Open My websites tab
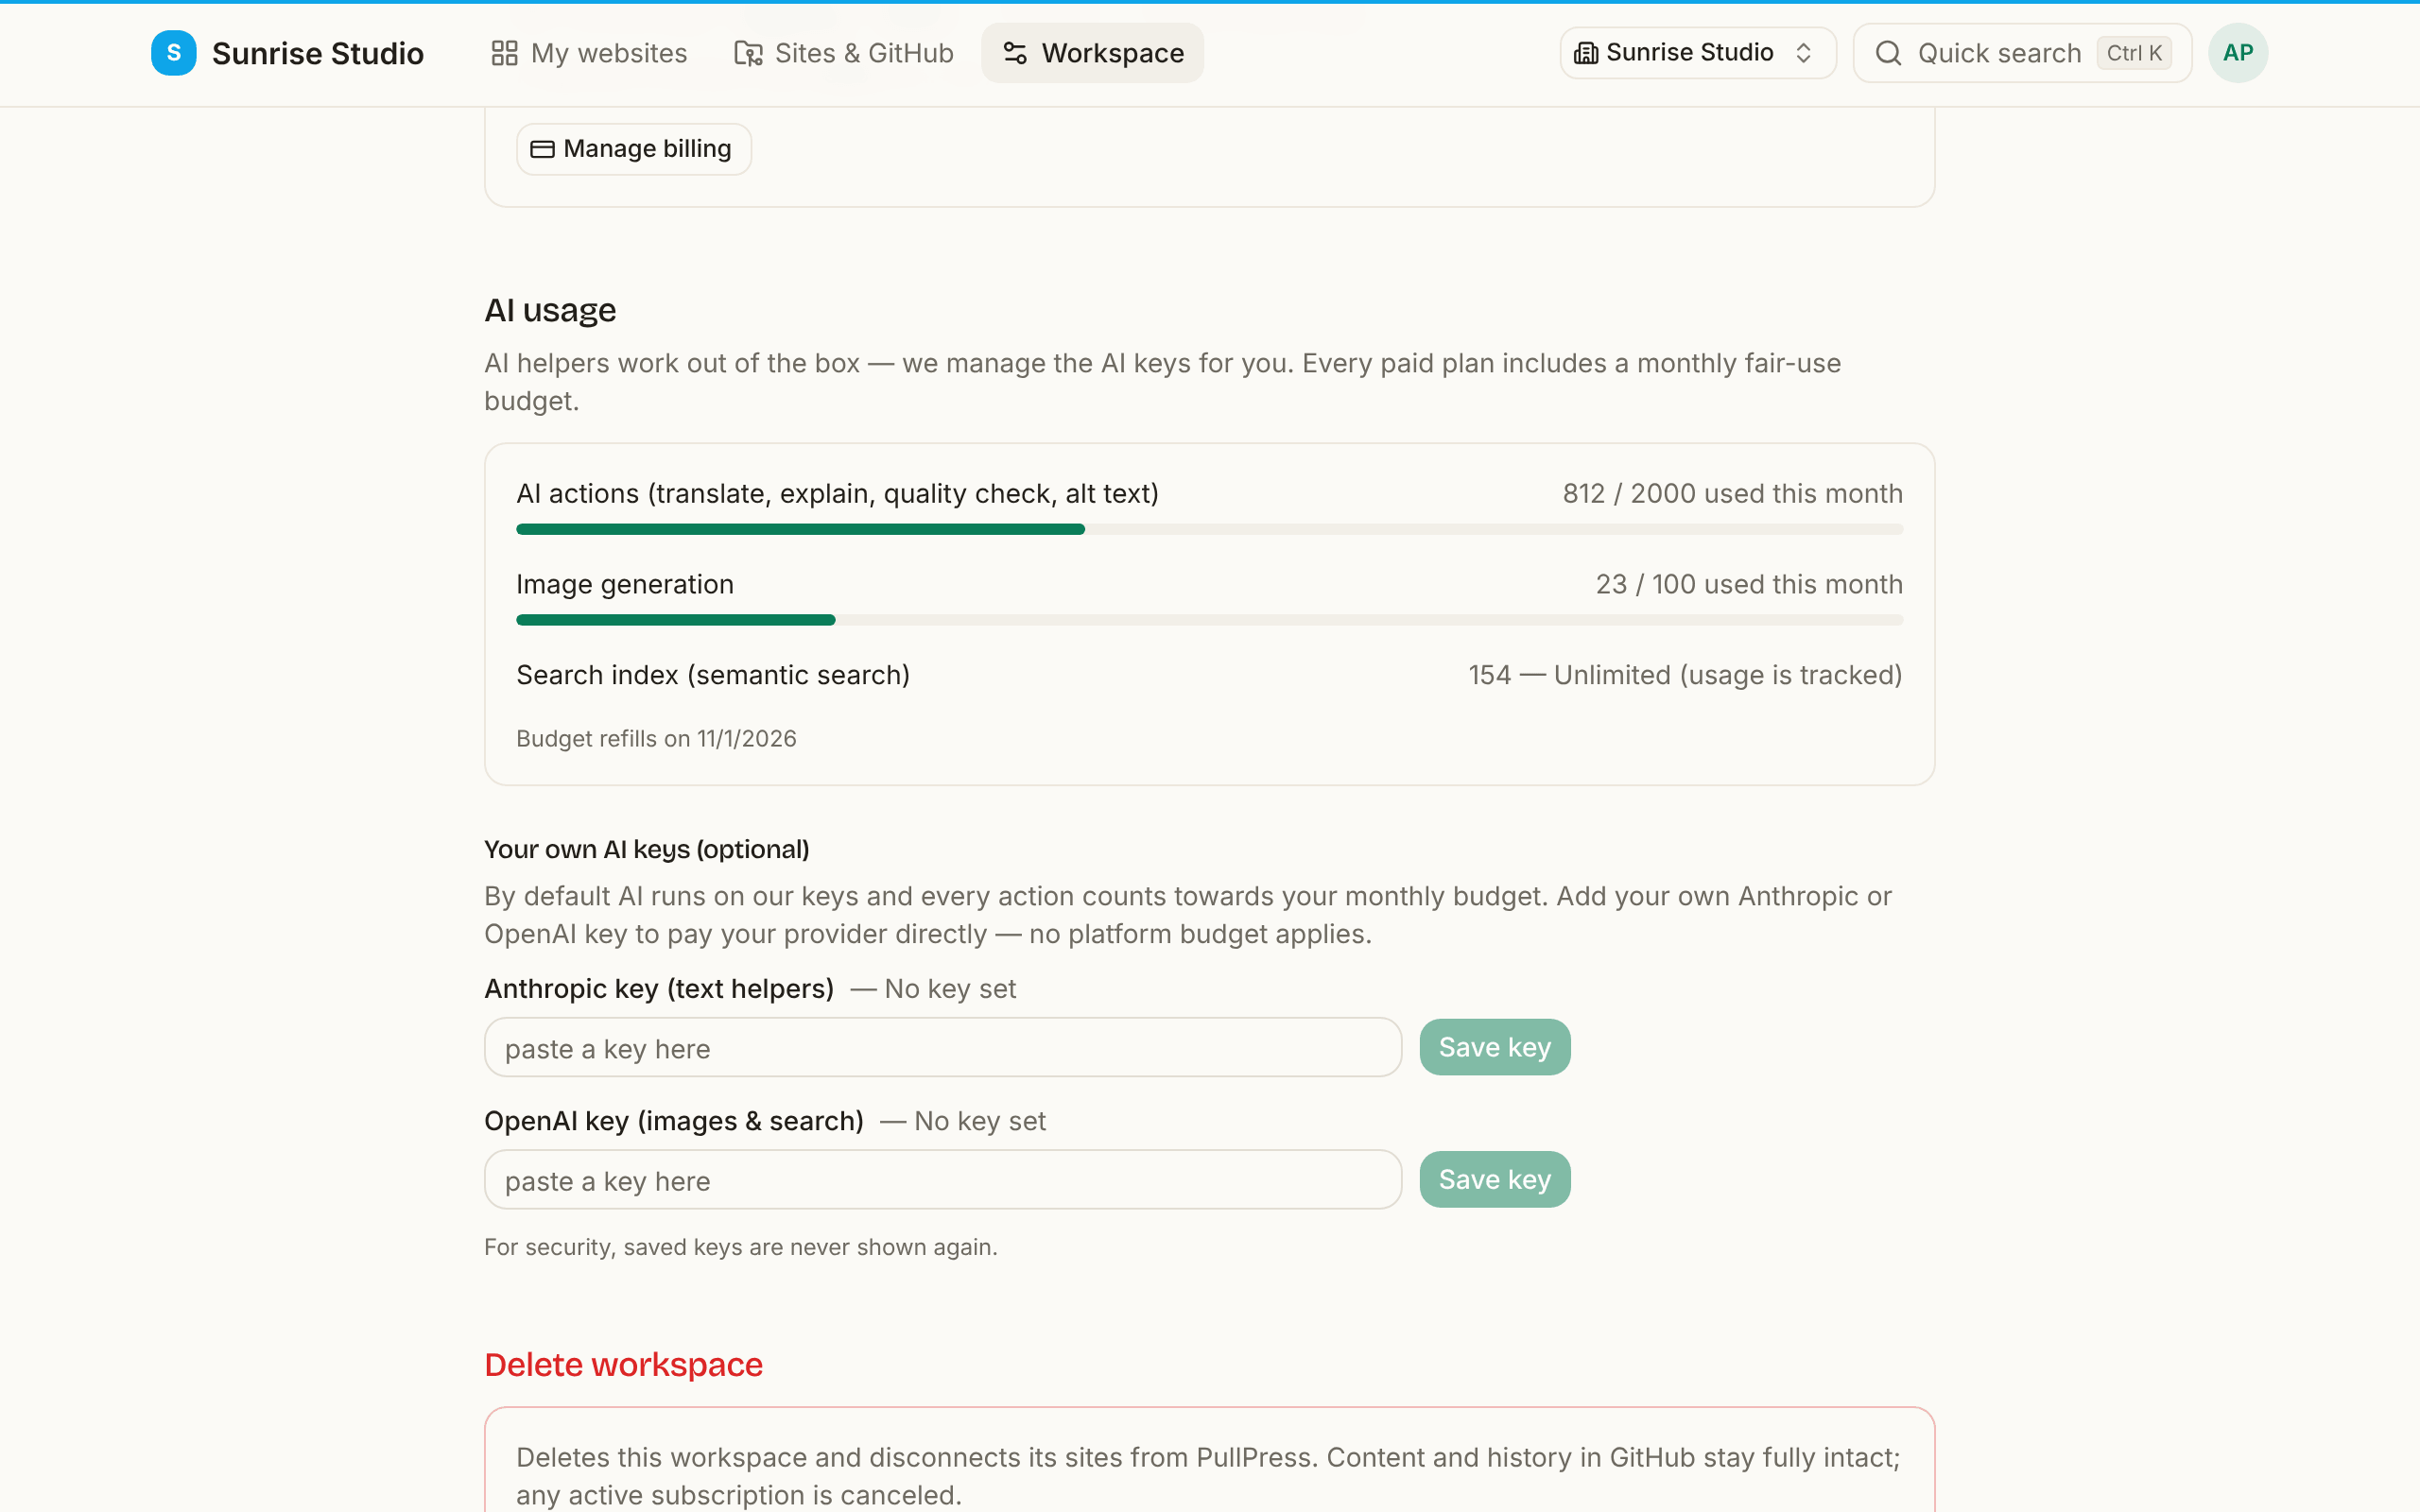Screen dimensions: 2420x1512 pos(589,53)
